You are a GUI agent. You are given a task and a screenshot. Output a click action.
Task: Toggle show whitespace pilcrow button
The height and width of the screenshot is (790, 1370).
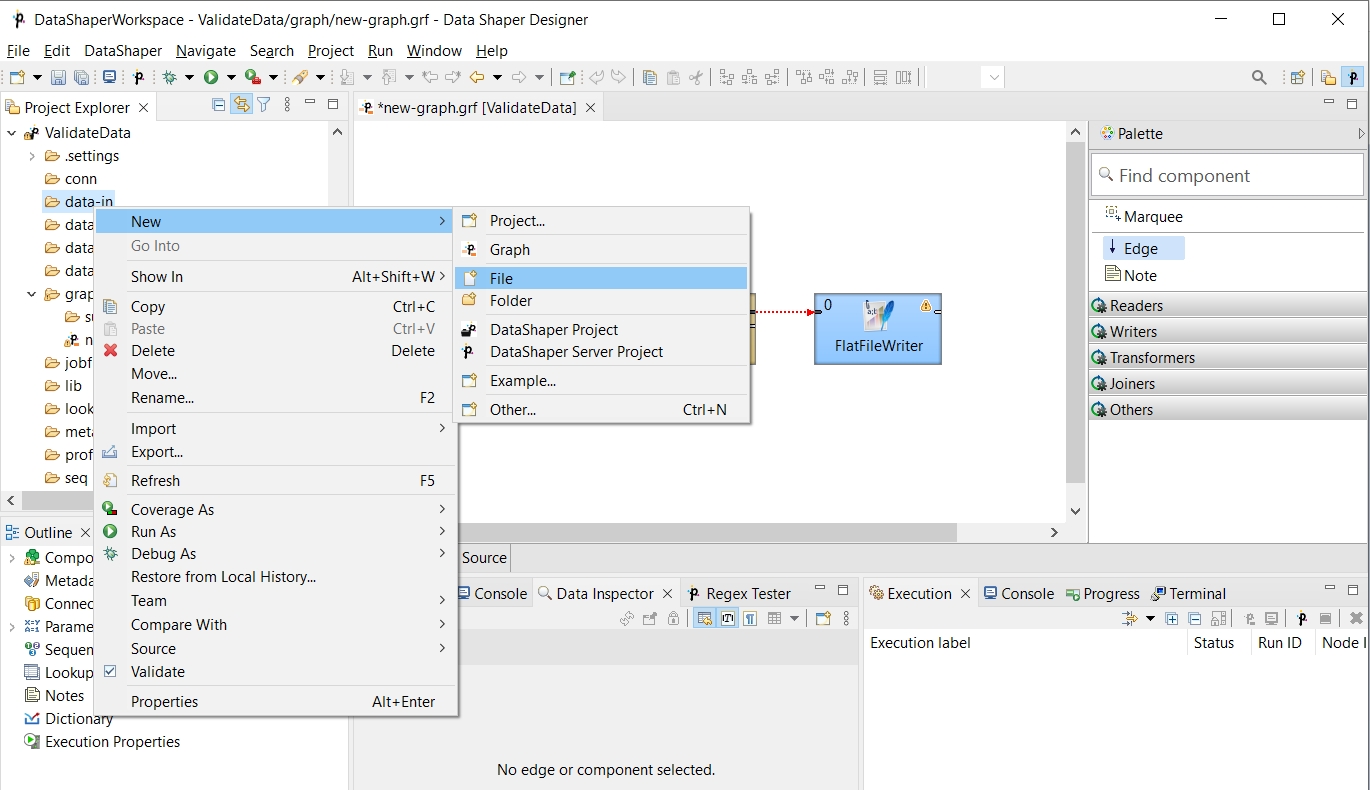750,618
